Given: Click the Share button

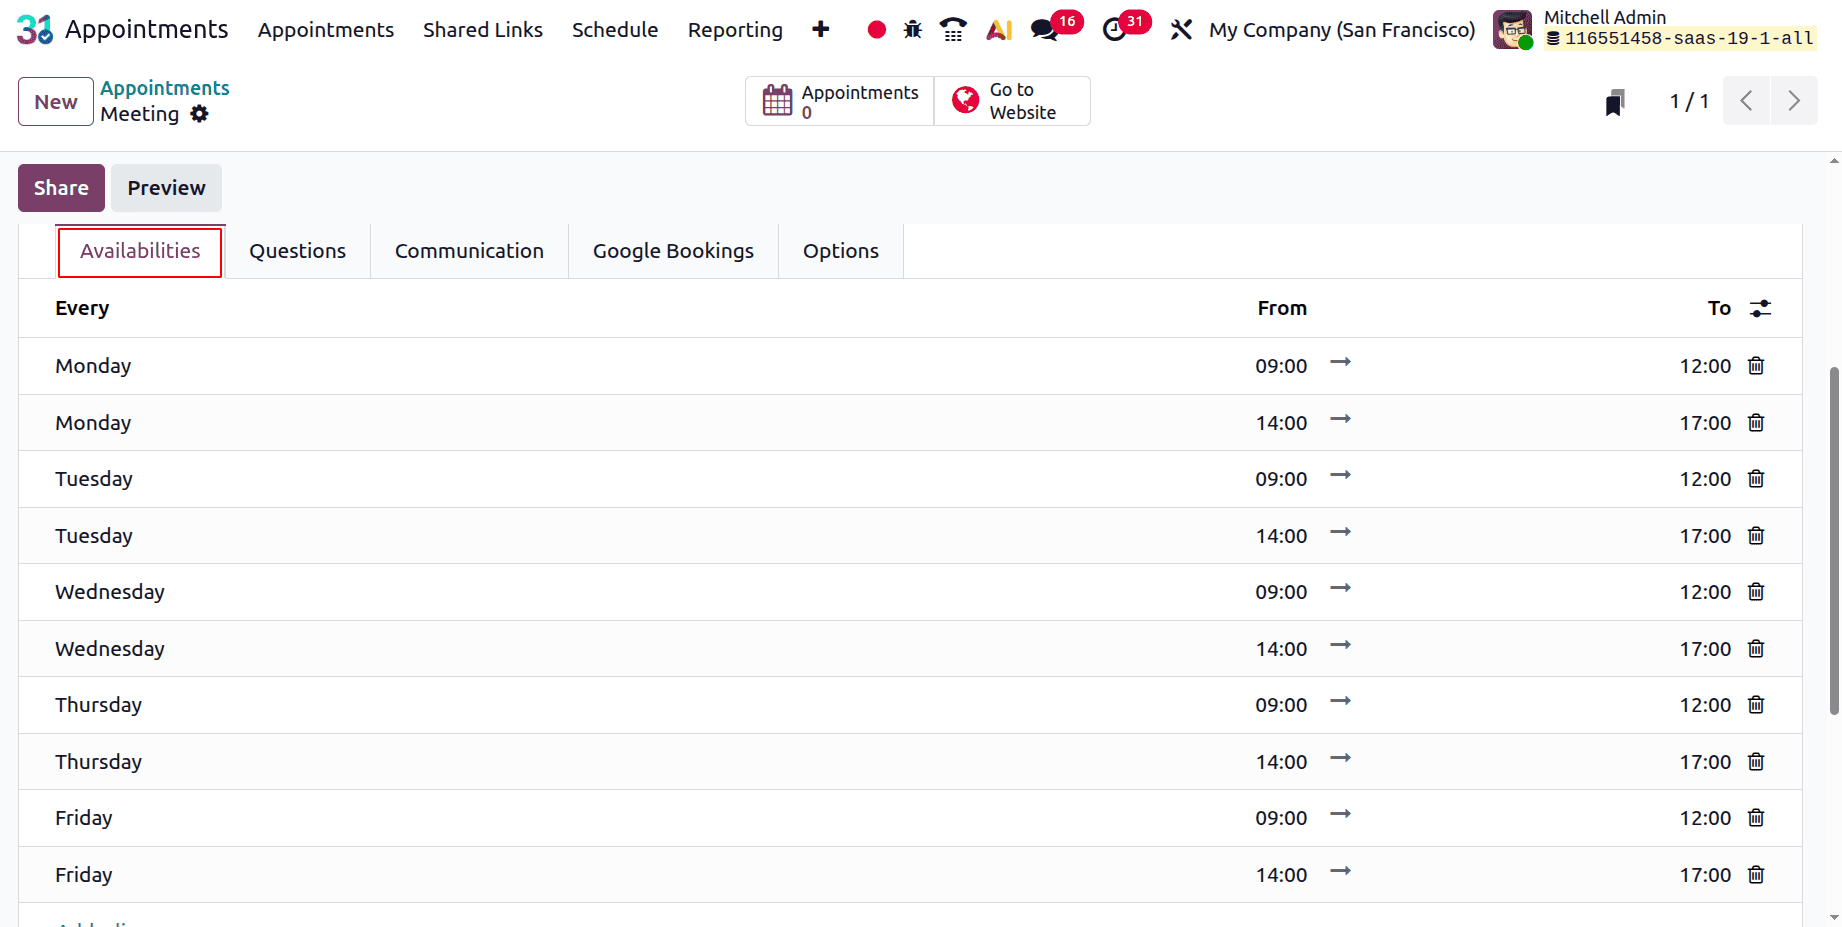Looking at the screenshot, I should (61, 188).
